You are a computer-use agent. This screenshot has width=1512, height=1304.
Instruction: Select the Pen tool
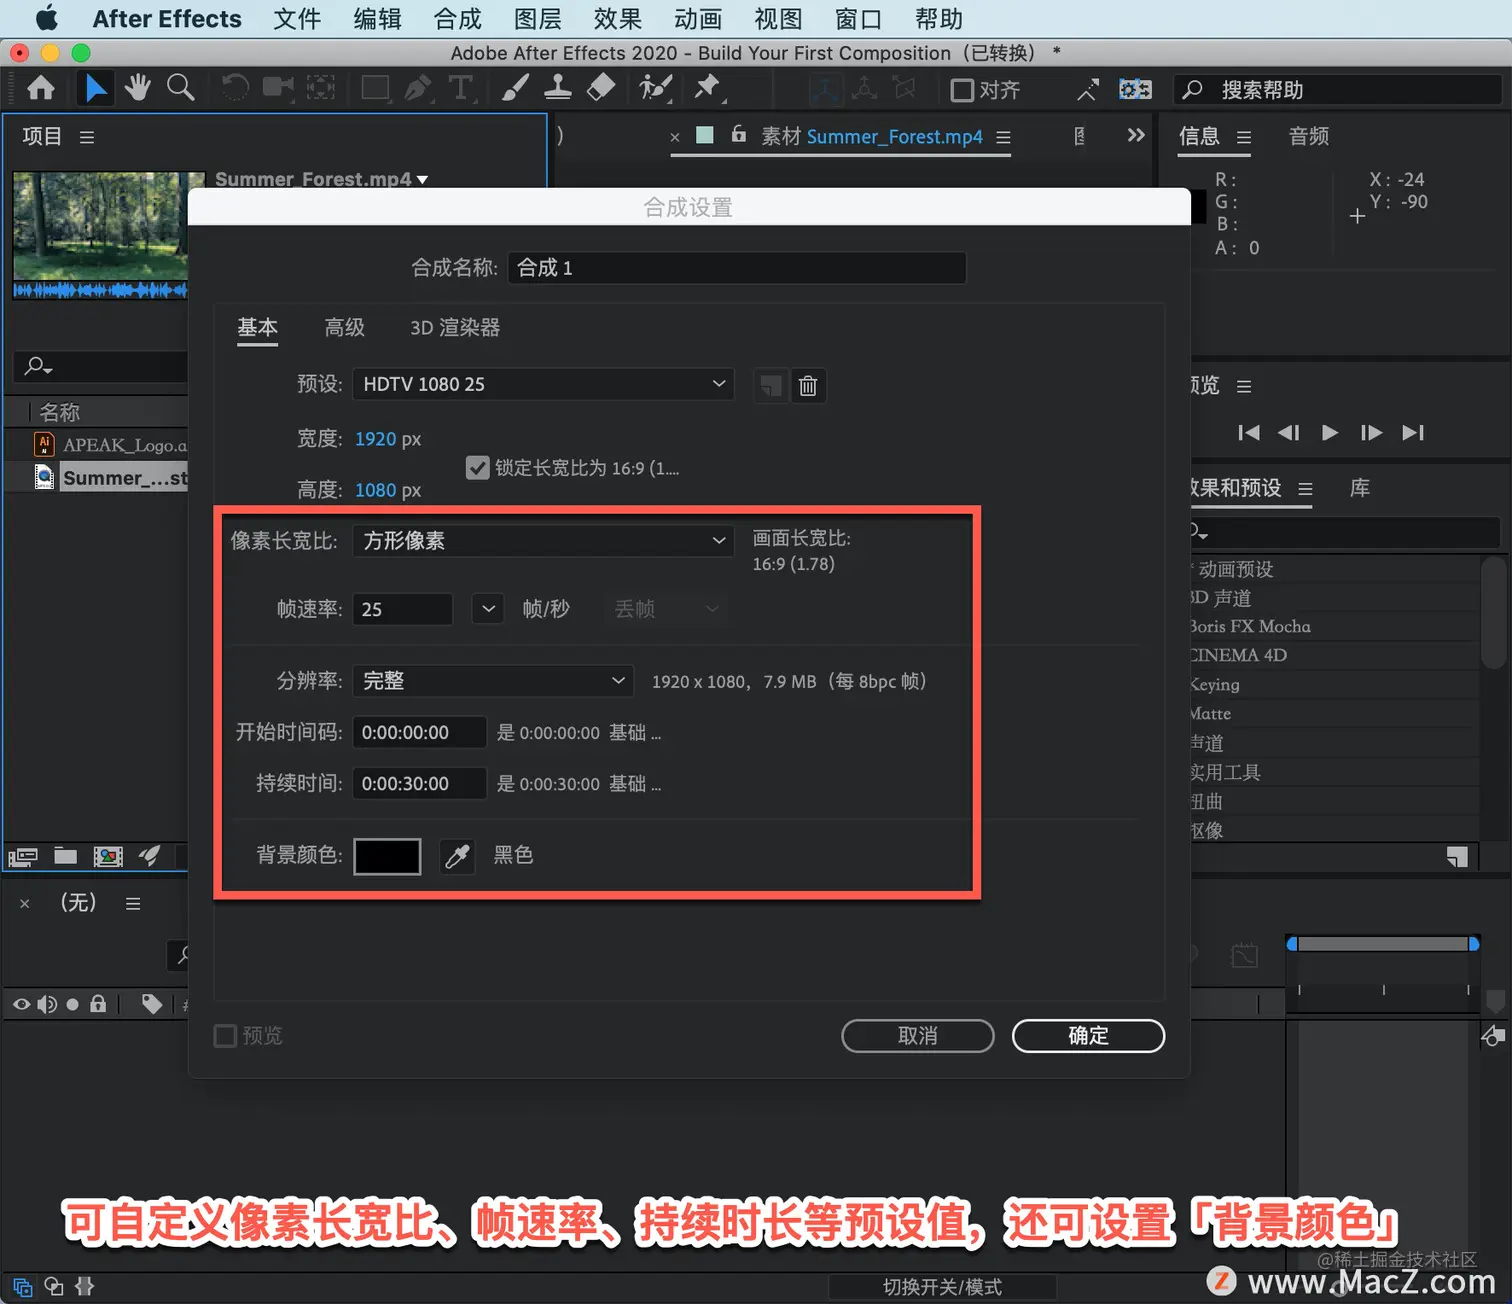(x=418, y=89)
